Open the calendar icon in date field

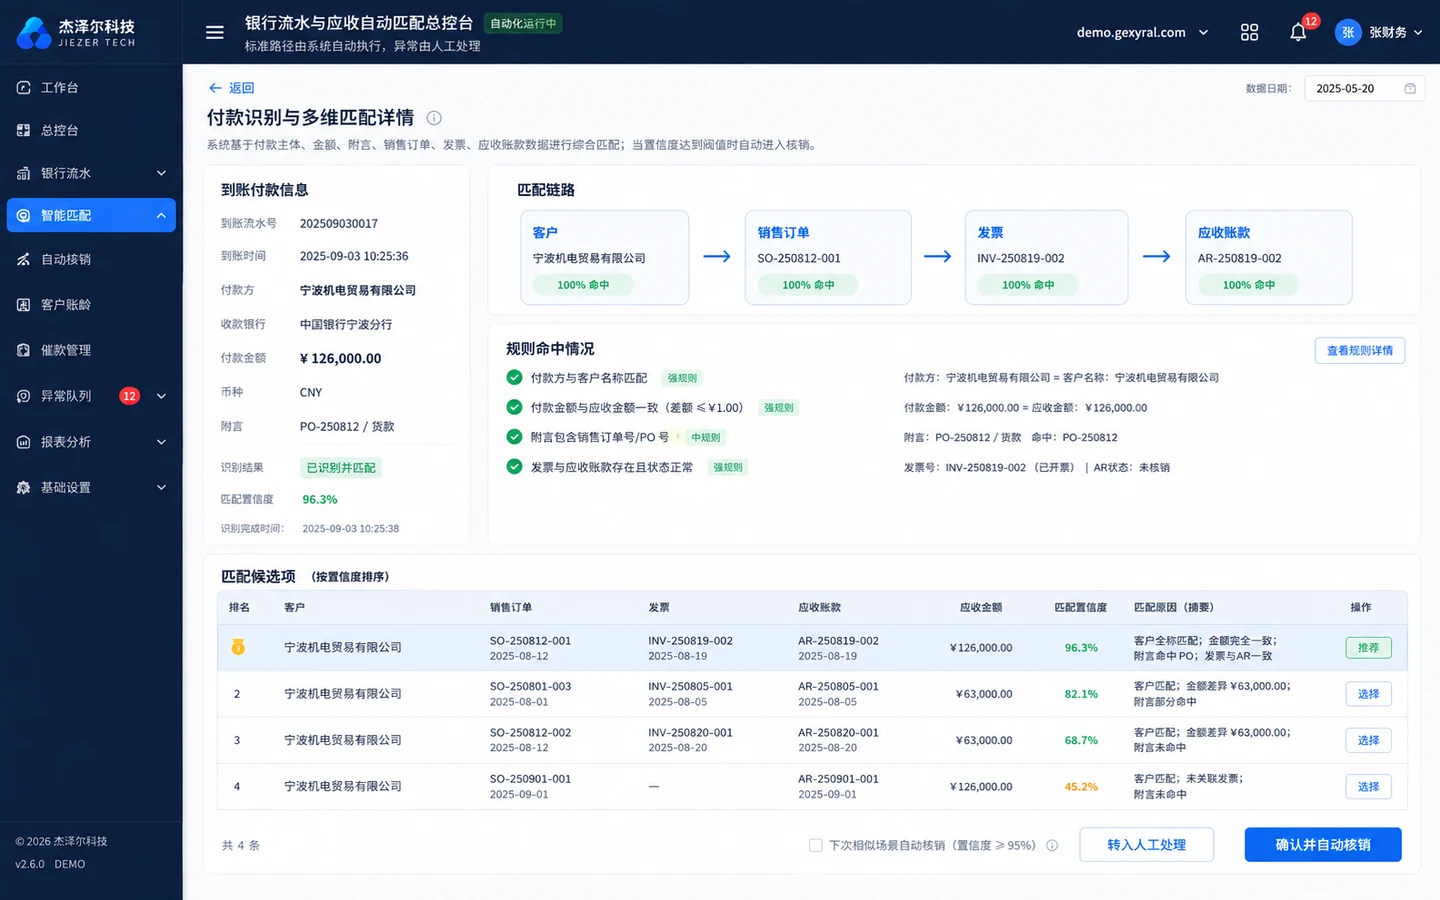click(1410, 88)
